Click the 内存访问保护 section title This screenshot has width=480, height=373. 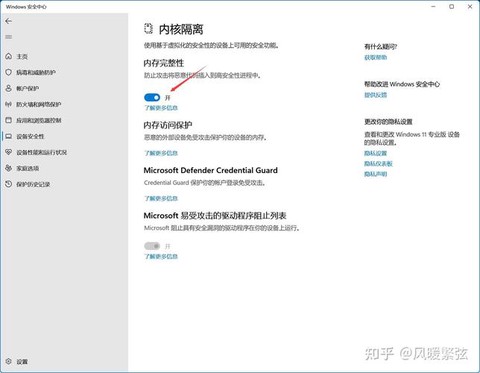click(168, 125)
